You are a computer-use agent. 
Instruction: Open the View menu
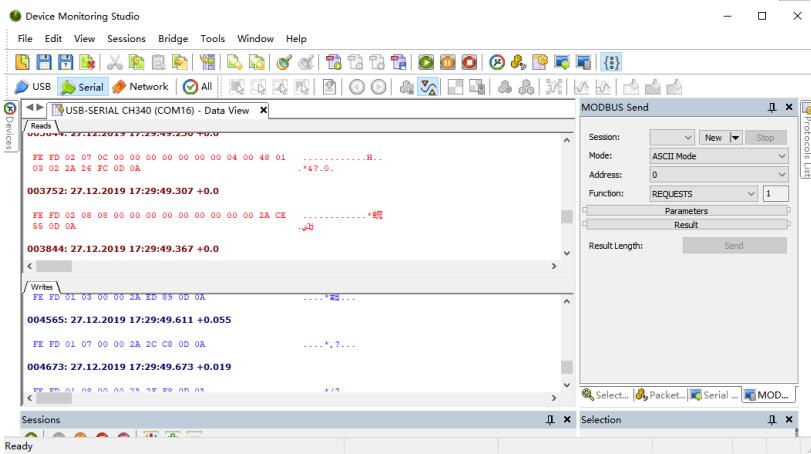click(84, 39)
